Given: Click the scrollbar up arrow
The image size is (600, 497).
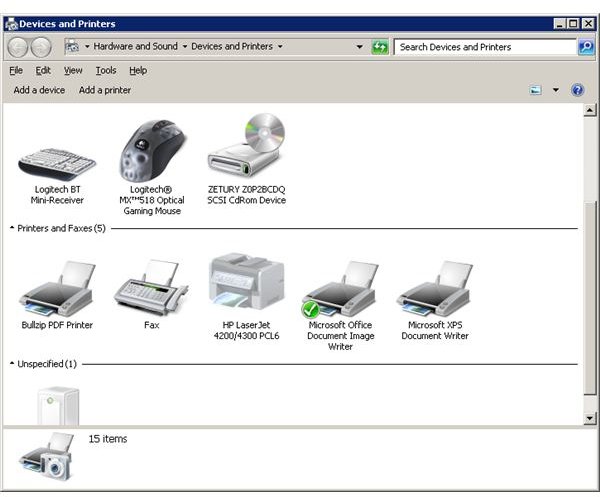Looking at the screenshot, I should 590,110.
